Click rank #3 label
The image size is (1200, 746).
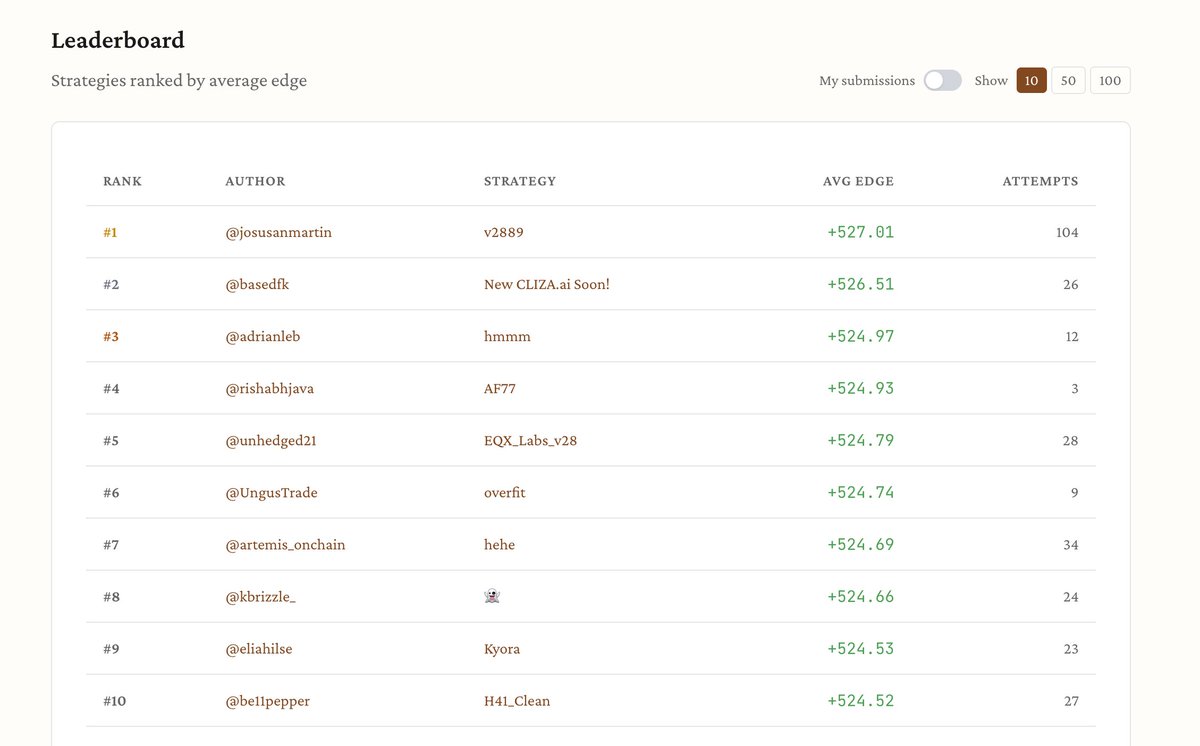[111, 336]
